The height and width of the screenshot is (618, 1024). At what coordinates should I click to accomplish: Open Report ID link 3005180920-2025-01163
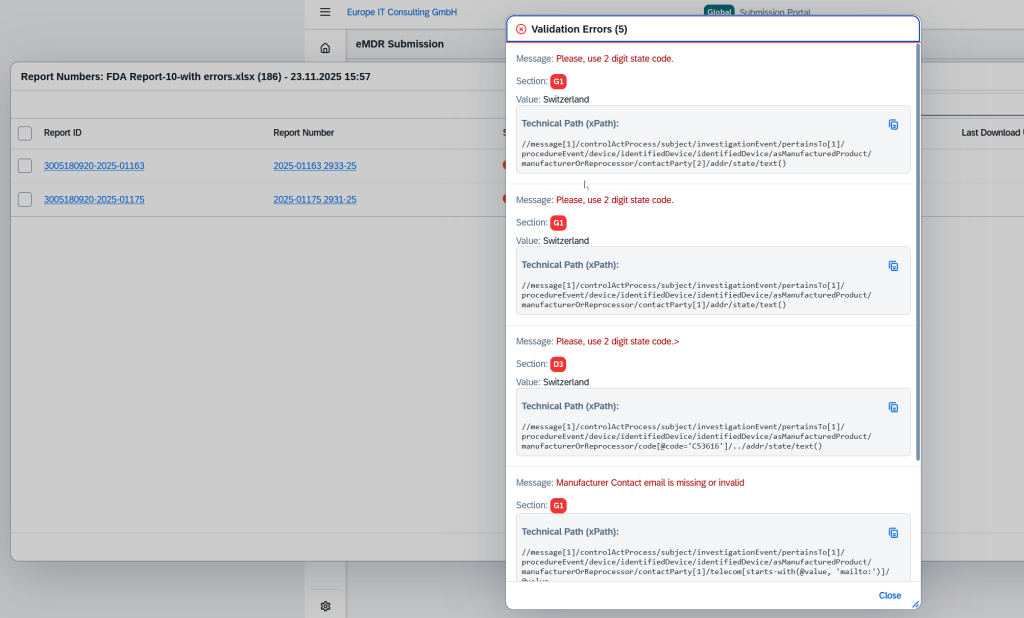tap(94, 166)
